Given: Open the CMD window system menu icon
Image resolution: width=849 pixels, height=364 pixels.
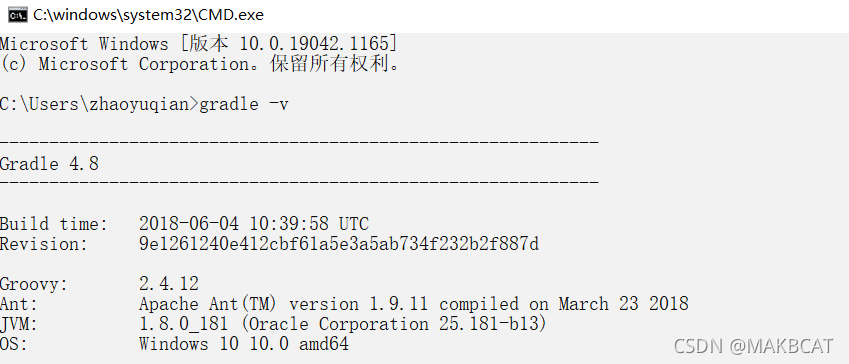Looking at the screenshot, I should tap(18, 15).
